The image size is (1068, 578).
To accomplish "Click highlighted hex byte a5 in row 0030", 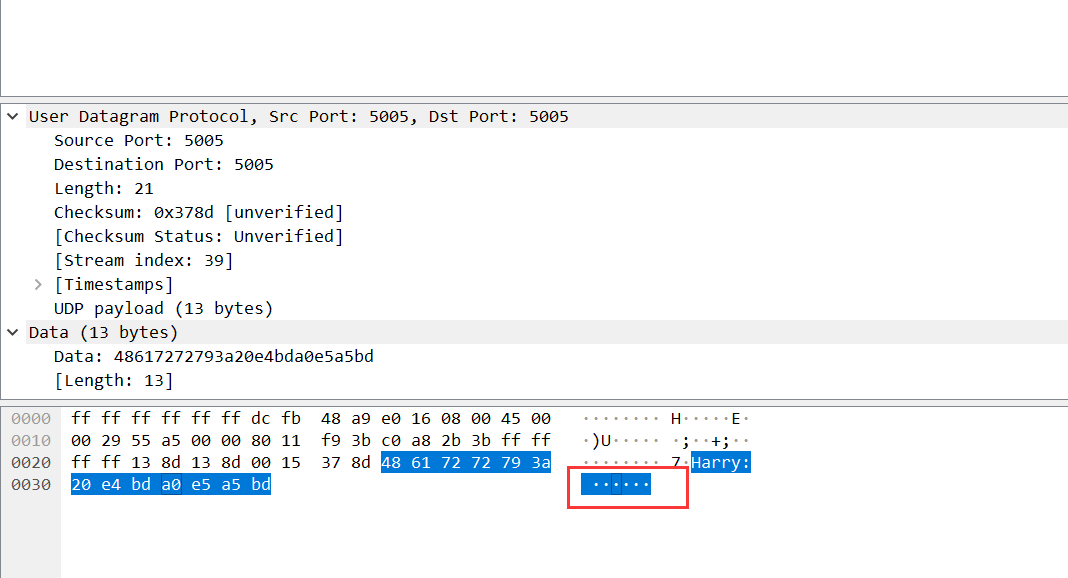I will [231, 485].
